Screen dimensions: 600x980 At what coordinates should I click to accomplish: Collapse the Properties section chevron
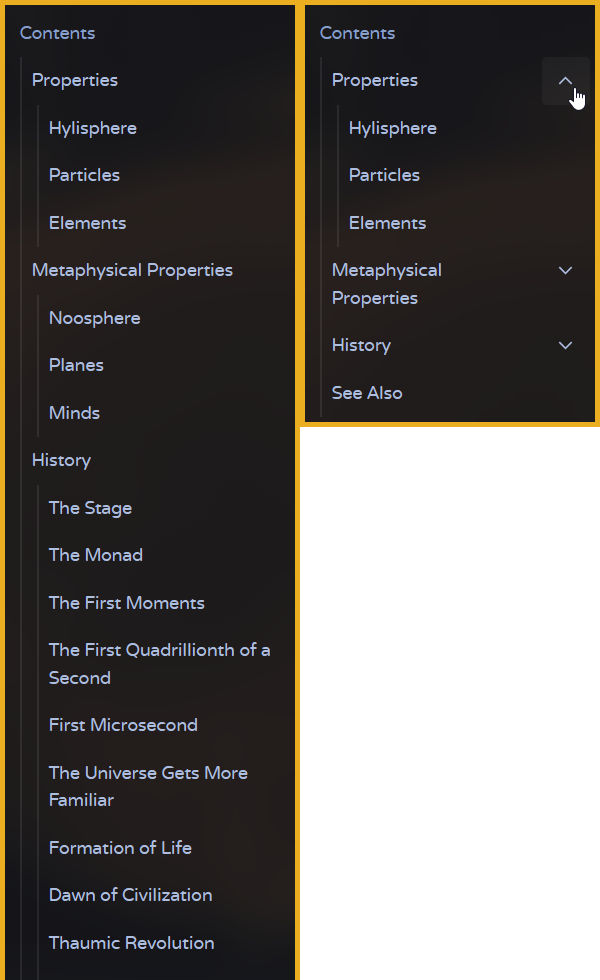coord(565,81)
